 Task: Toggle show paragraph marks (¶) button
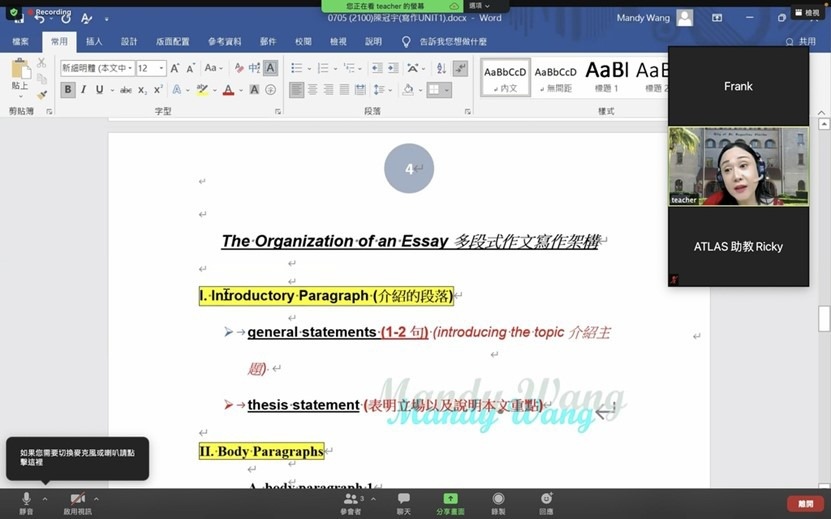[x=461, y=68]
